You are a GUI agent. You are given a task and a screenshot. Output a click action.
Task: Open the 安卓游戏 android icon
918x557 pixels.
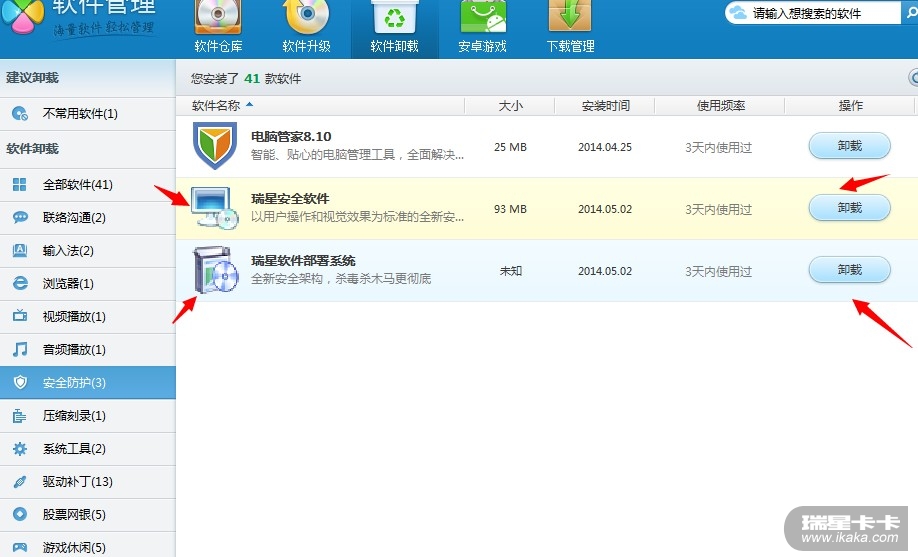tap(482, 16)
